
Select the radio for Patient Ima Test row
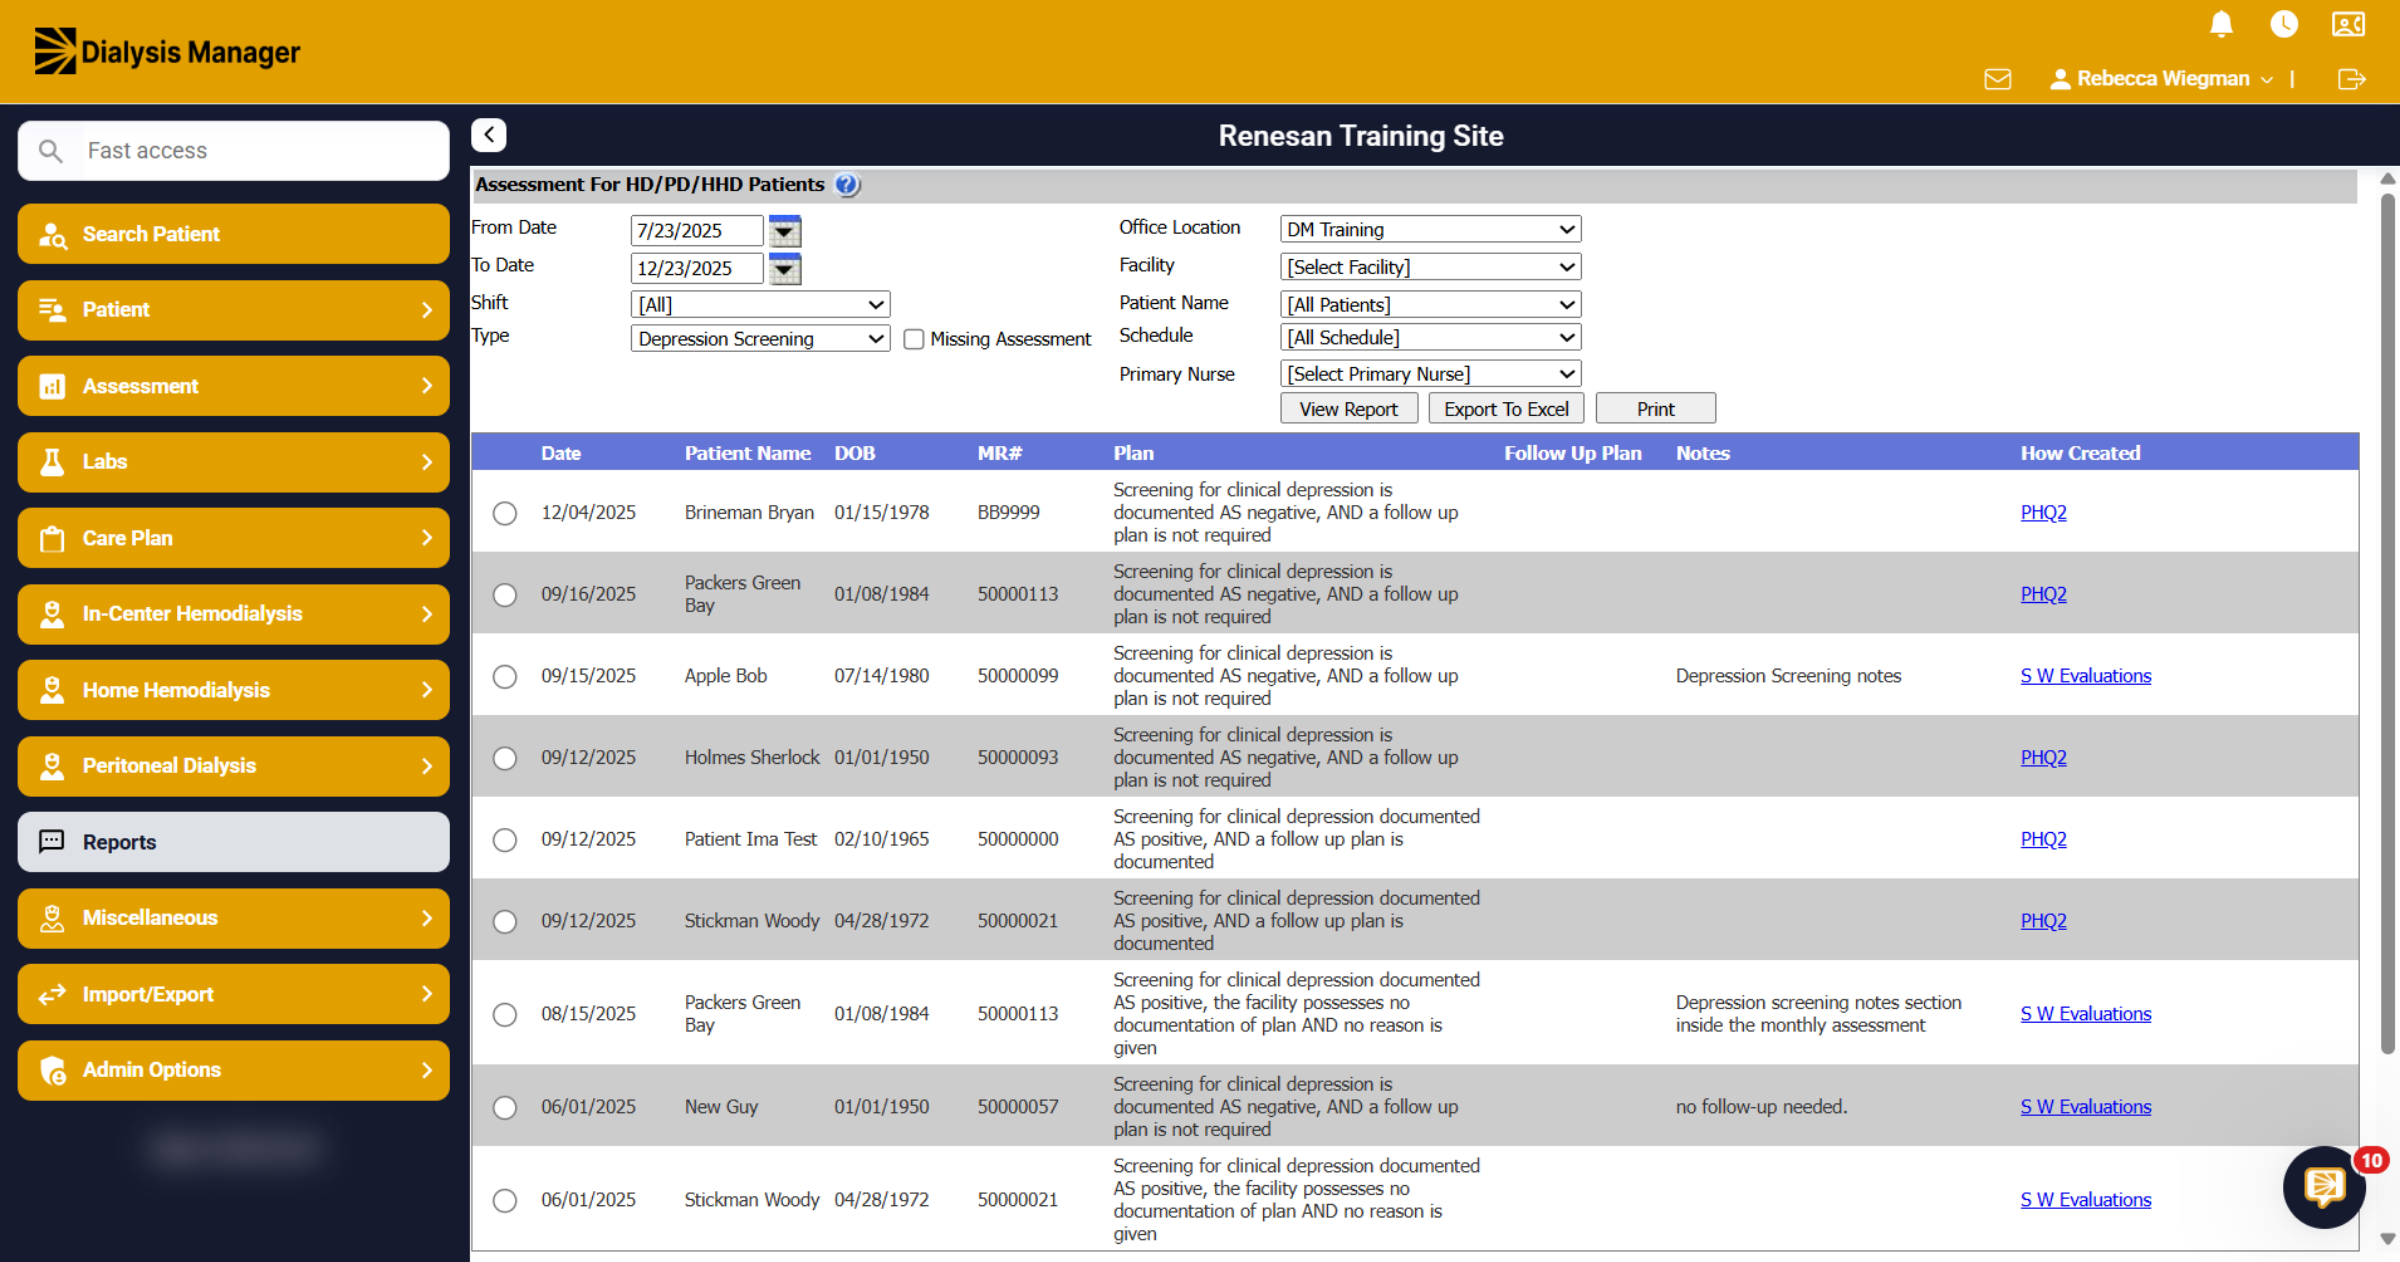point(505,840)
